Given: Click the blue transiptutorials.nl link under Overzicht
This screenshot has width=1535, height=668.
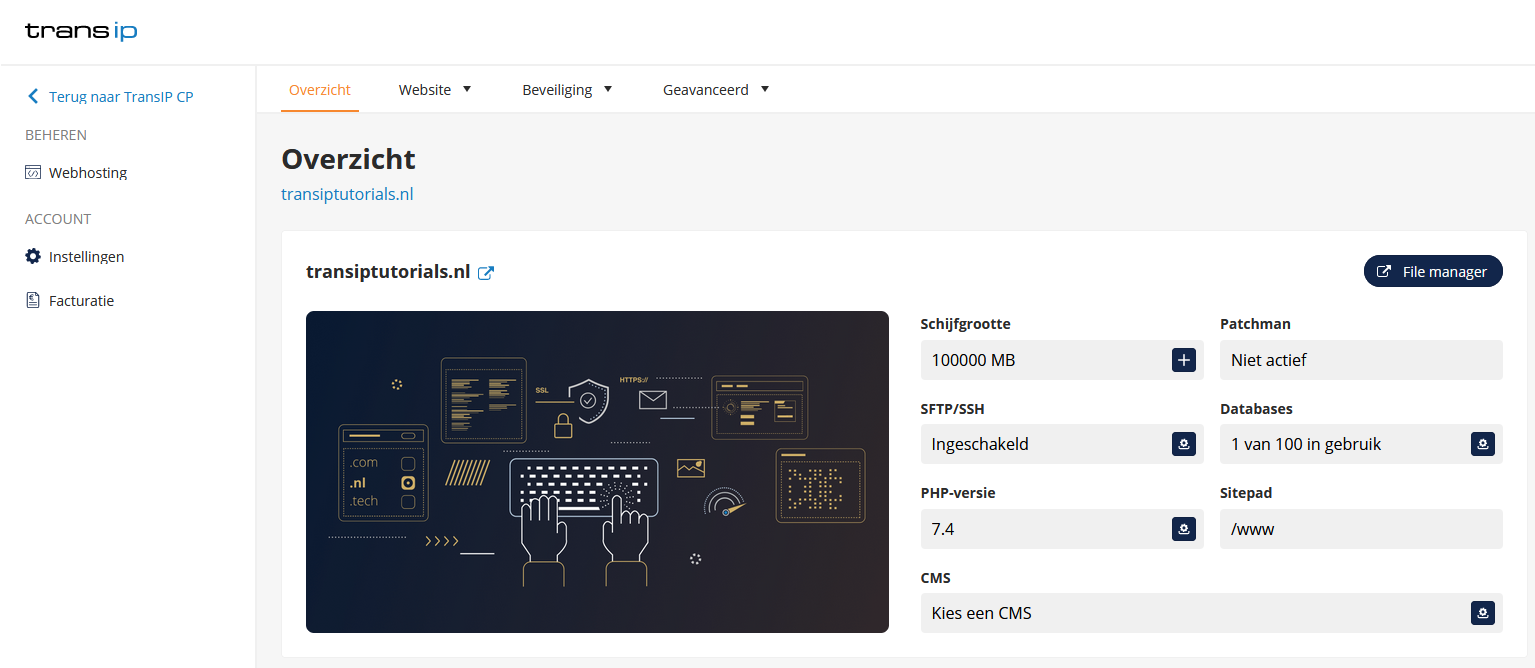Looking at the screenshot, I should tap(347, 194).
